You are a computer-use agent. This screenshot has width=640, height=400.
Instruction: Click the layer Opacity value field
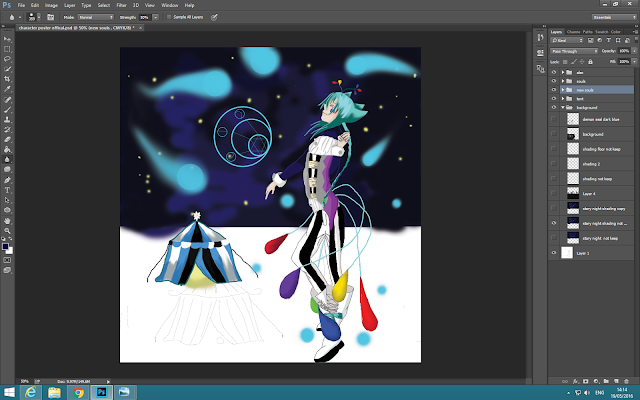[x=624, y=51]
